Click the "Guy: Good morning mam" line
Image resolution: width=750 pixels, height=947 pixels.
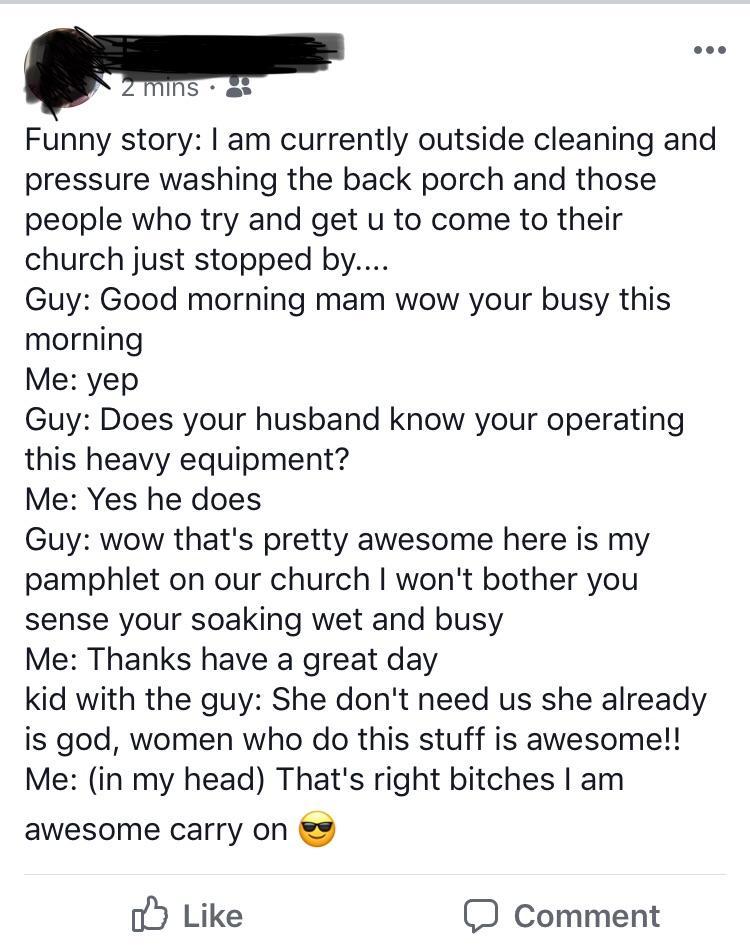(x=347, y=300)
